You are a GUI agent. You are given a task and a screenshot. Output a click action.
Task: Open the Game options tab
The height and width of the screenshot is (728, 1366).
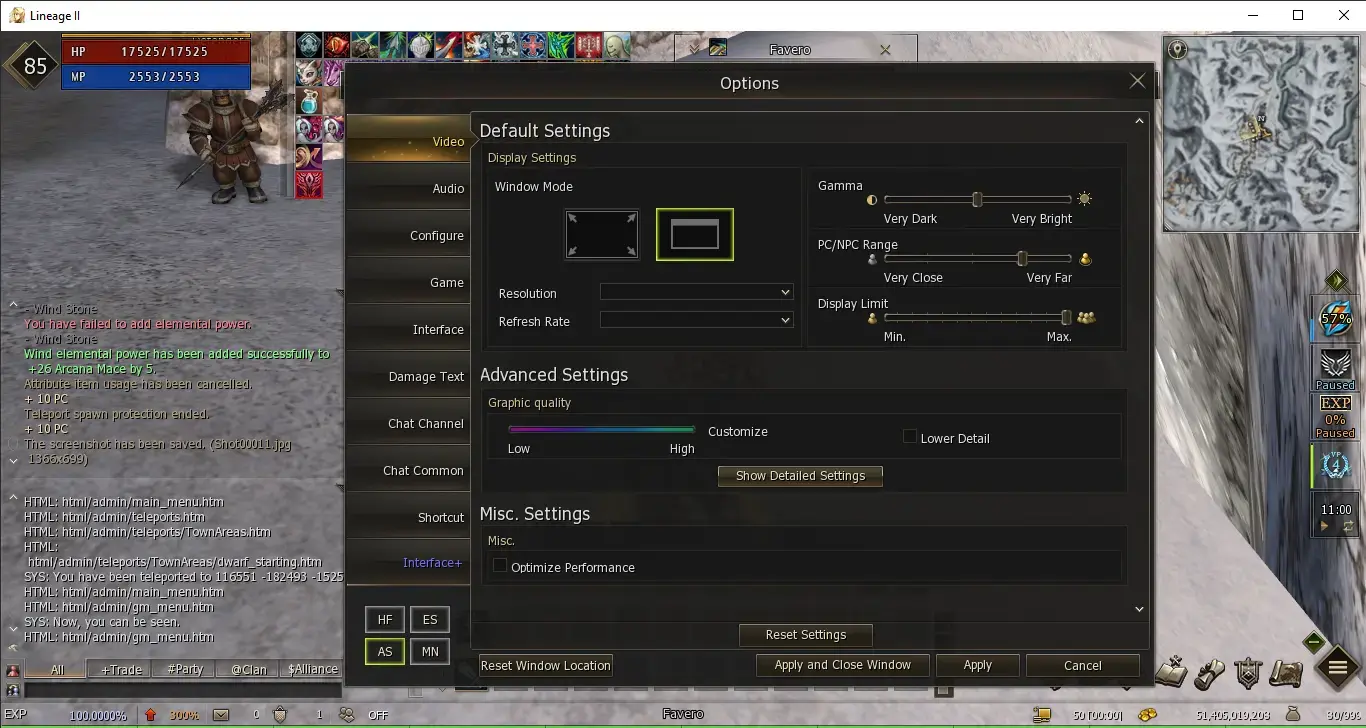pos(409,282)
